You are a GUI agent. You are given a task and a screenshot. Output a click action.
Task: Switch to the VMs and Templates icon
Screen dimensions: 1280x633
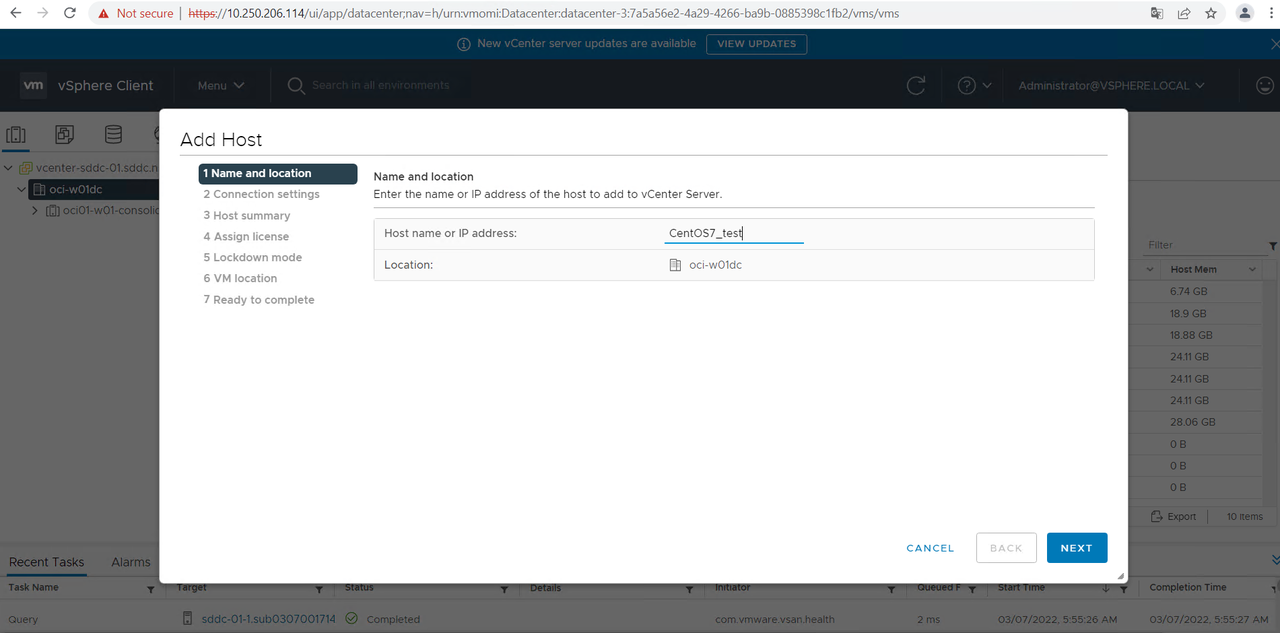[64, 135]
